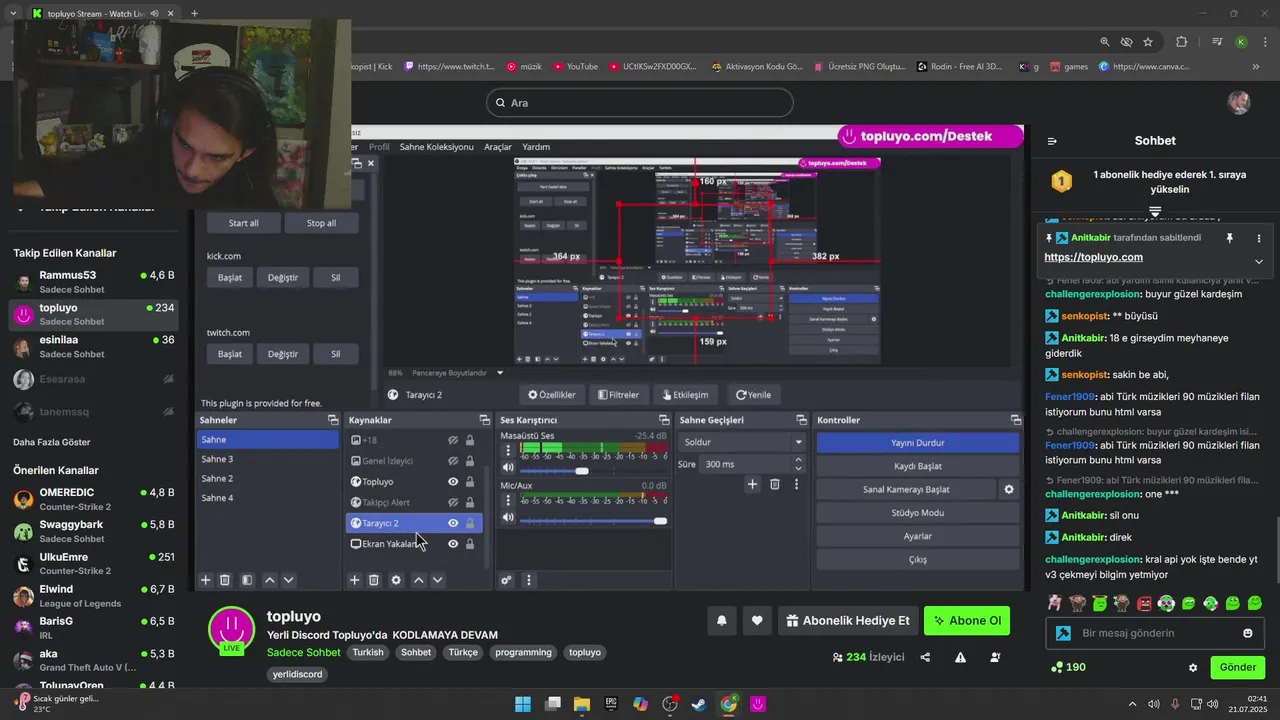1280x720 pixels.
Task: Toggle visibility eye of Topluyo source
Action: (453, 482)
